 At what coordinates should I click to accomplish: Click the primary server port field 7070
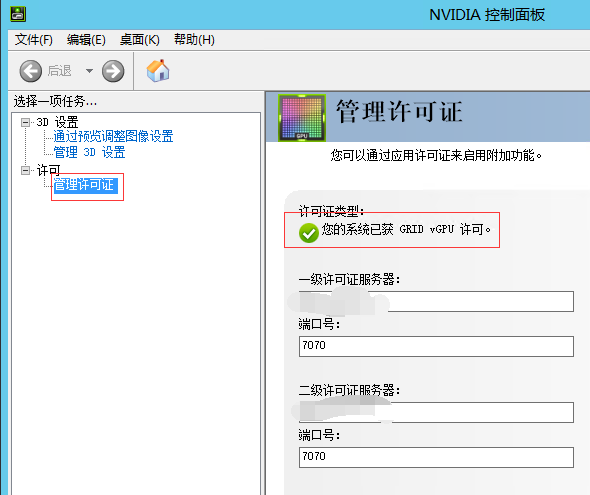436,346
